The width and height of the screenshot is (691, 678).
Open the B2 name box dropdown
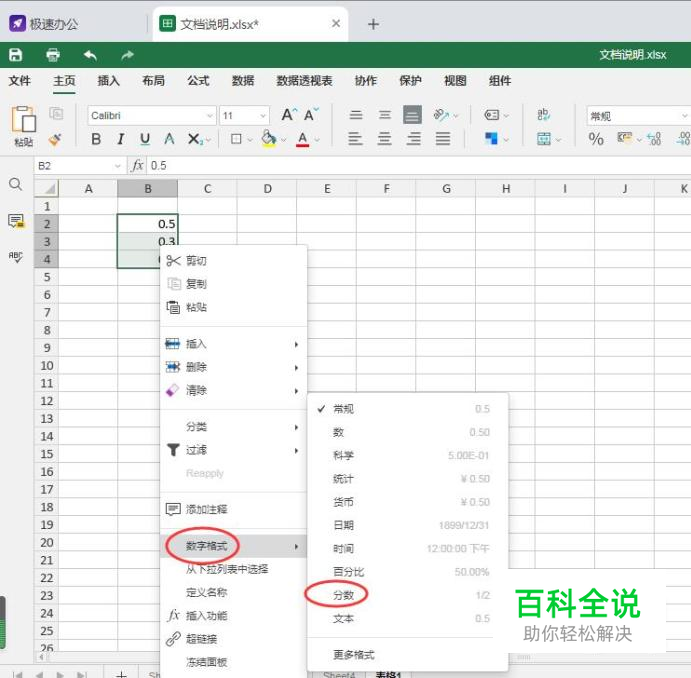point(118,166)
